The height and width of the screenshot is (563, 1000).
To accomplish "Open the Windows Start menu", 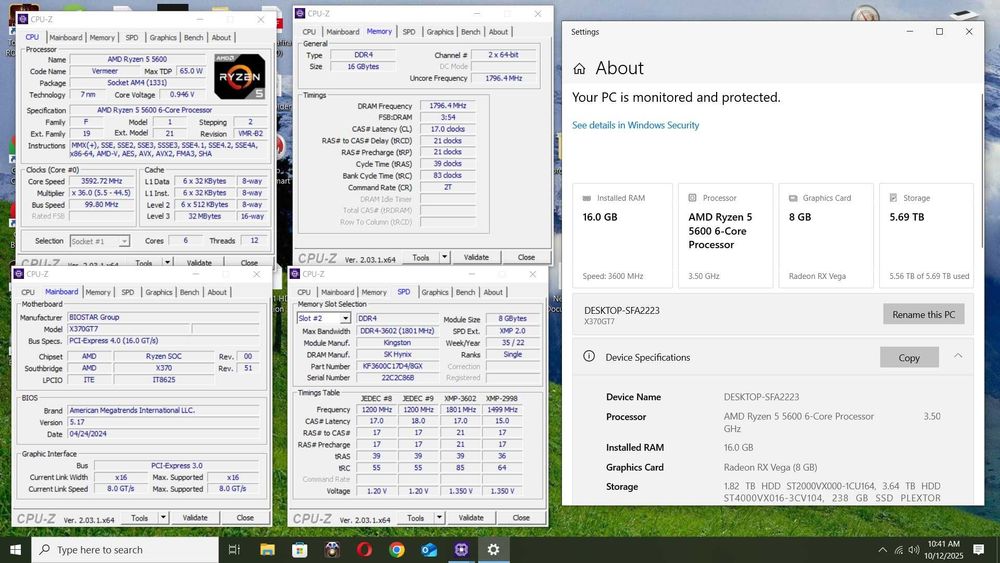I will (x=15, y=550).
